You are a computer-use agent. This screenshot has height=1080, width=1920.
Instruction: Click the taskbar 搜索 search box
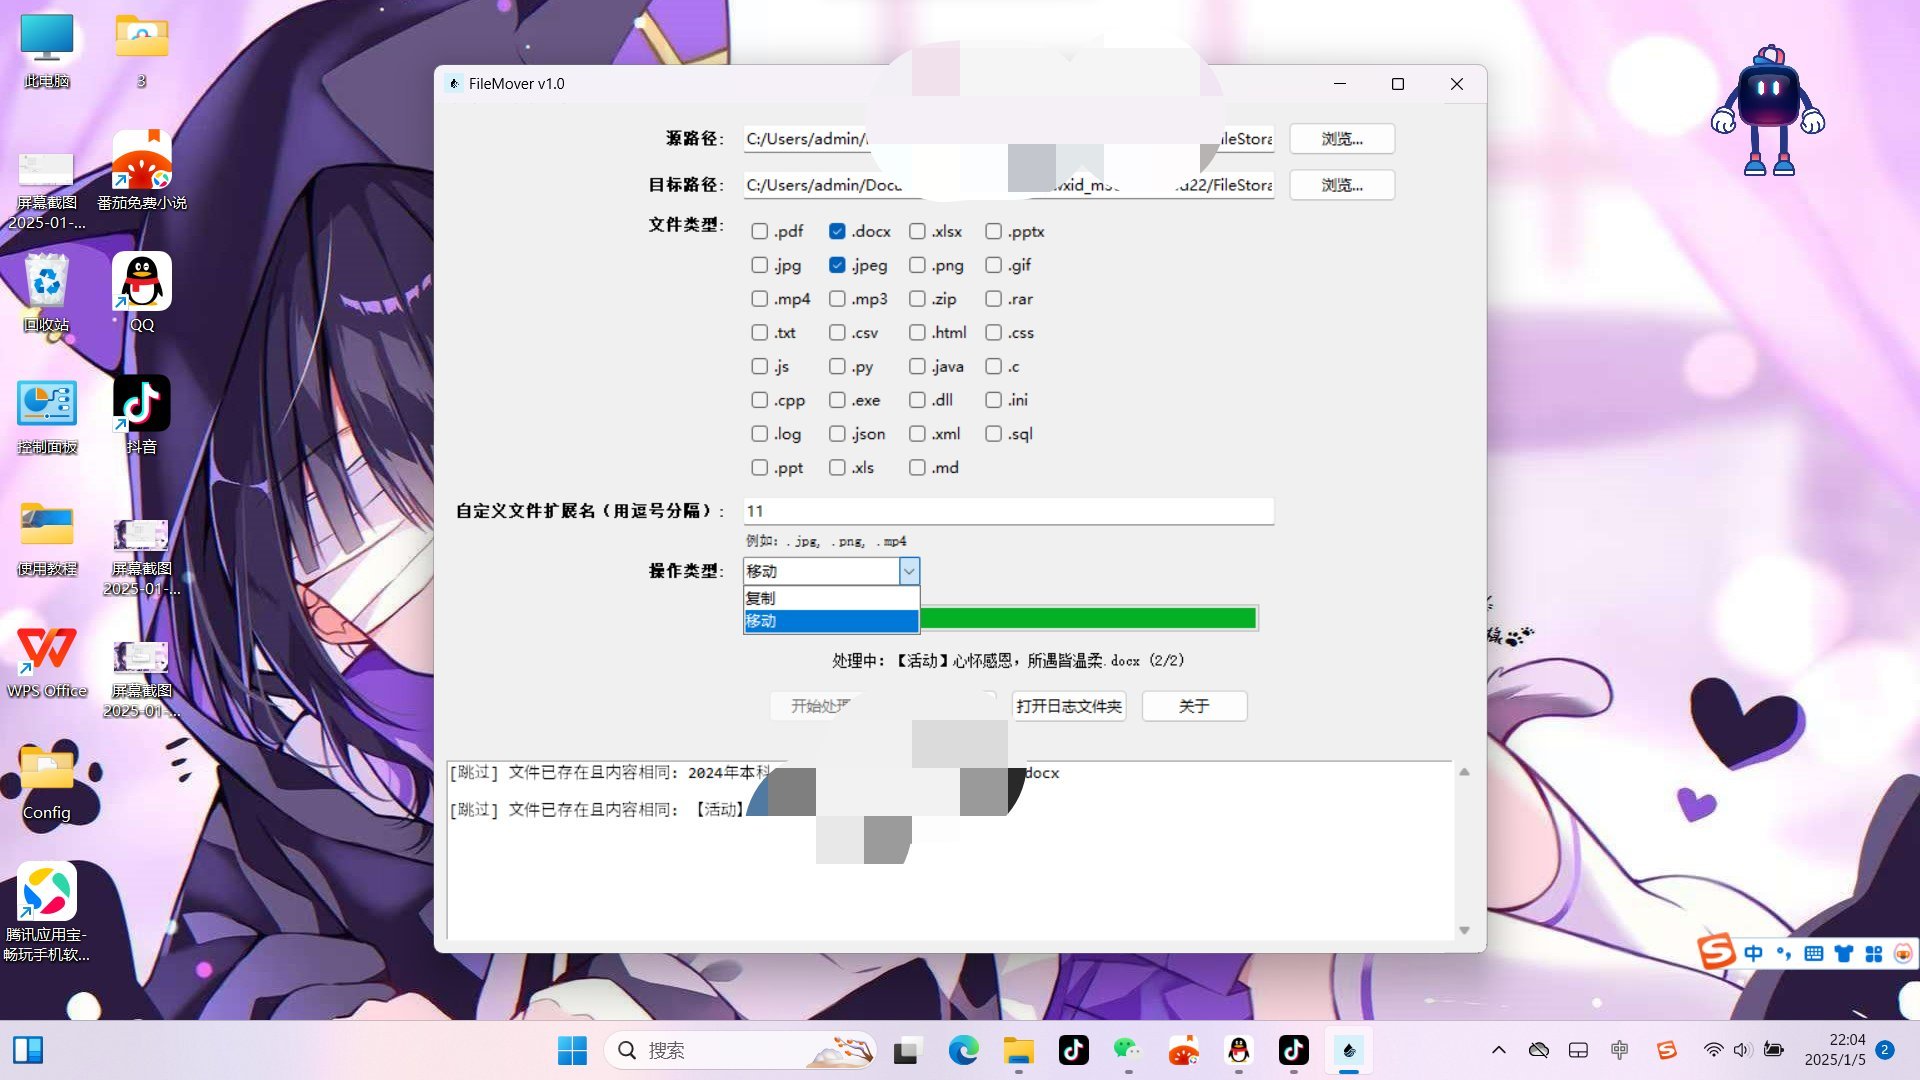tap(740, 1050)
